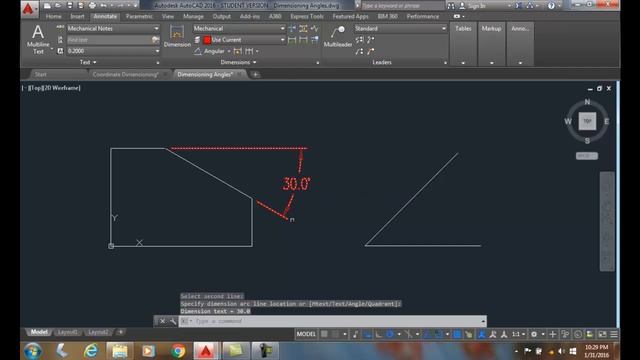Toggle Clean Screen icon in status bar
640x360 pixels.
pos(602,334)
